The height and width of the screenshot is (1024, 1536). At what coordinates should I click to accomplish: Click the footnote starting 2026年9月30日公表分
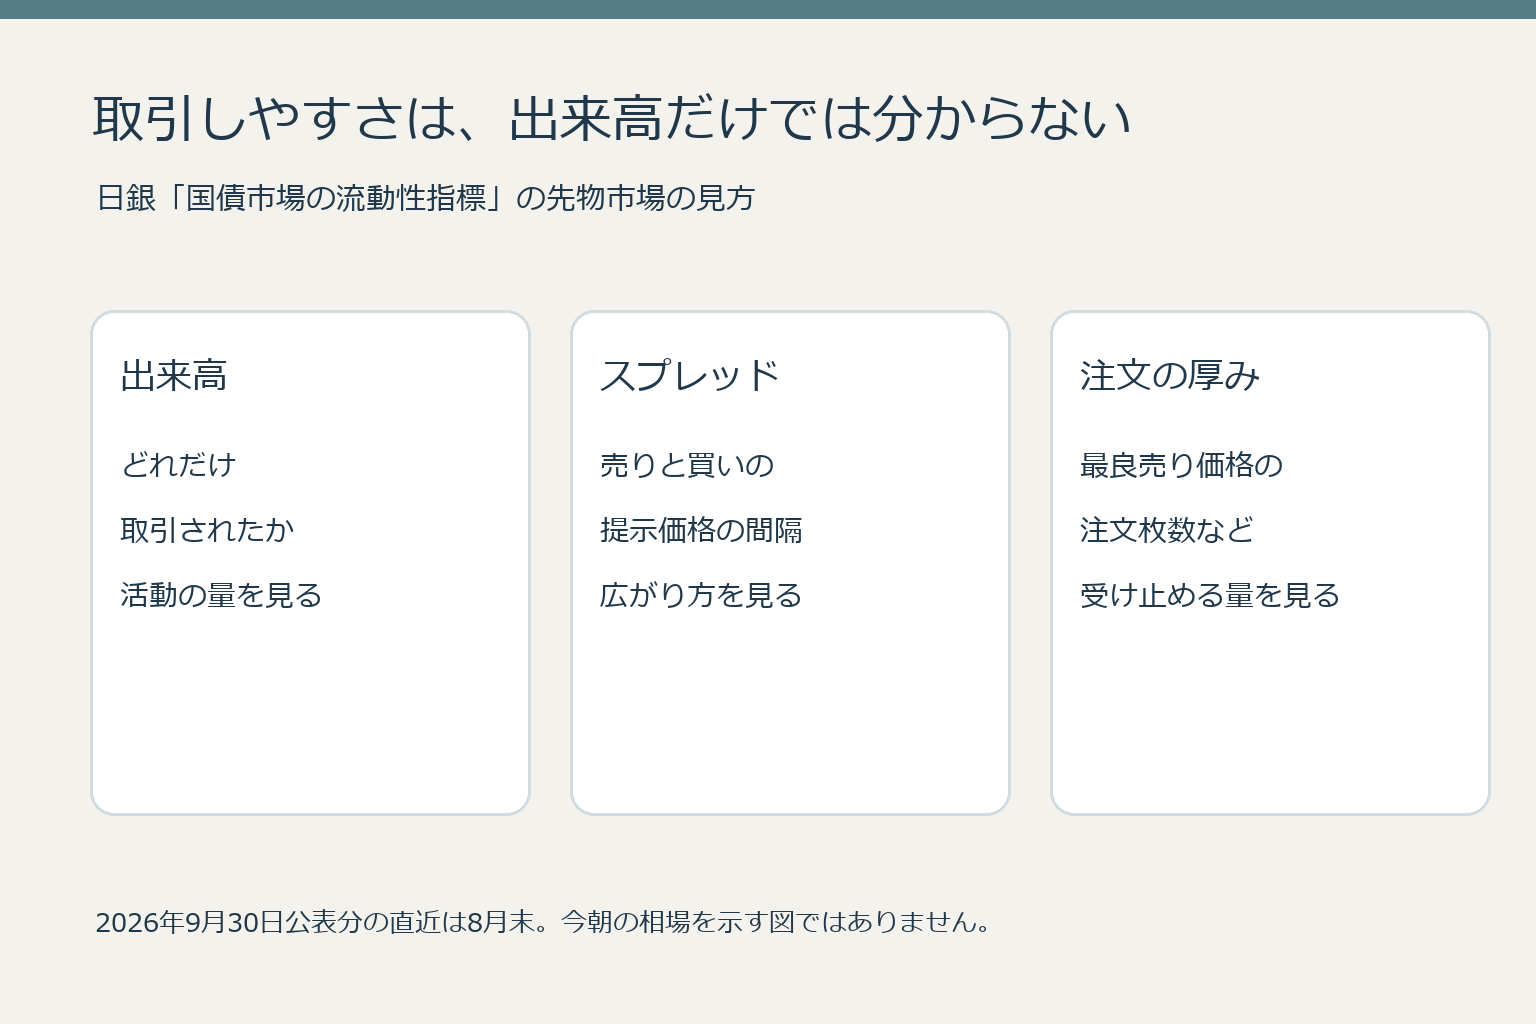pyautogui.click(x=543, y=922)
